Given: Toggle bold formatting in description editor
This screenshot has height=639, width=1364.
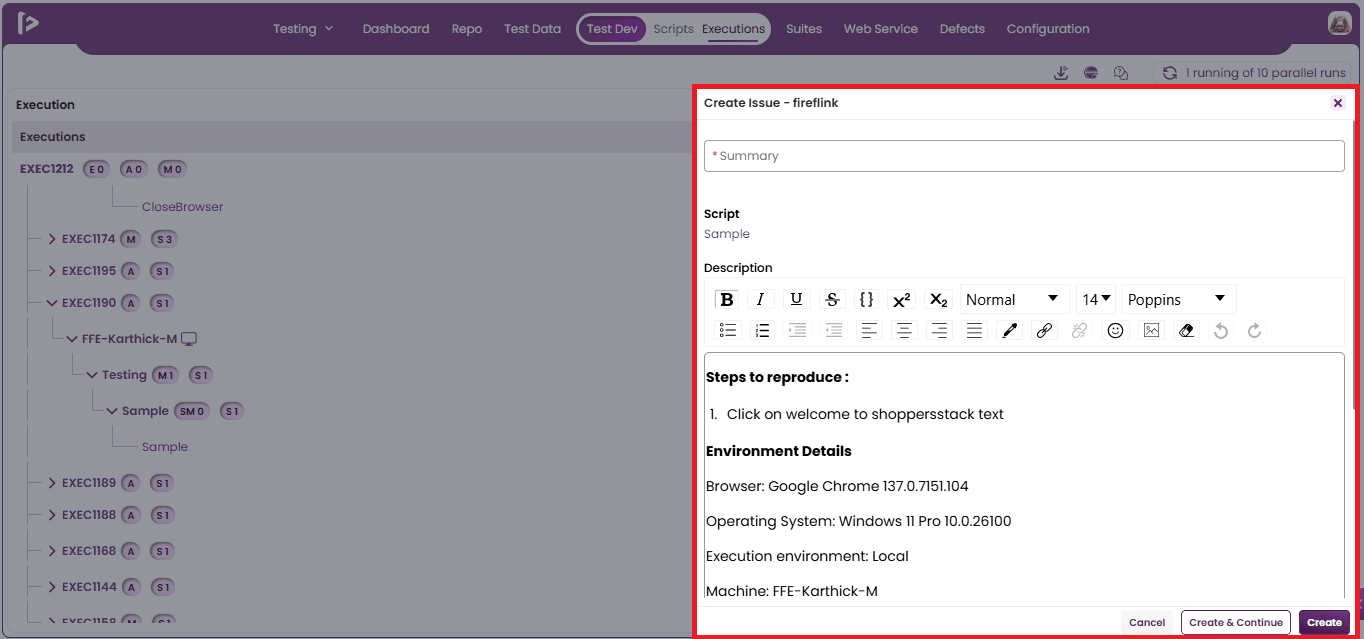Looking at the screenshot, I should click(727, 299).
